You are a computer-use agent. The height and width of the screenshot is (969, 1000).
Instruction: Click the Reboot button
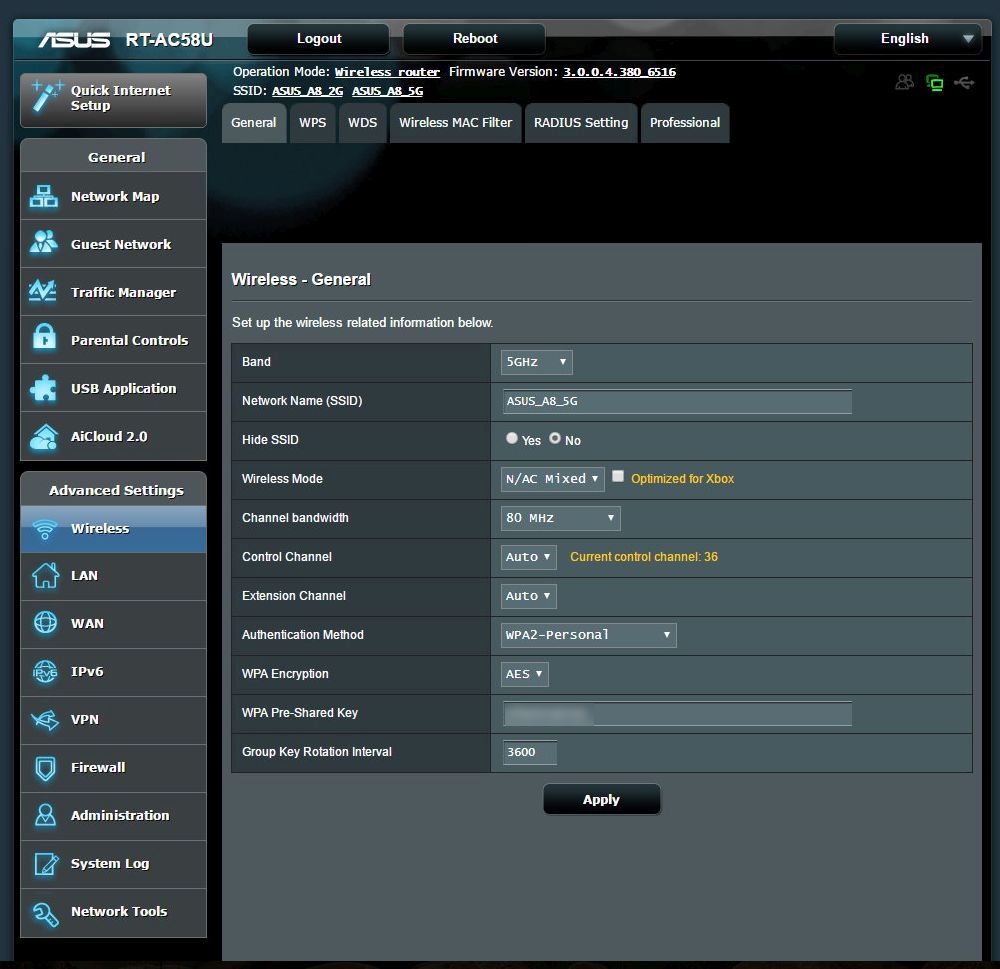click(x=474, y=38)
